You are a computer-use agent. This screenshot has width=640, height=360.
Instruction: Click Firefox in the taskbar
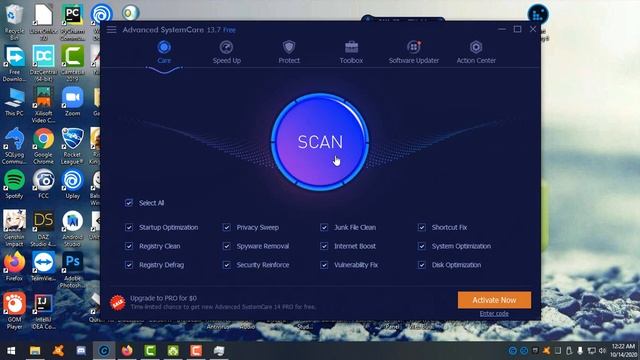(x=127, y=351)
